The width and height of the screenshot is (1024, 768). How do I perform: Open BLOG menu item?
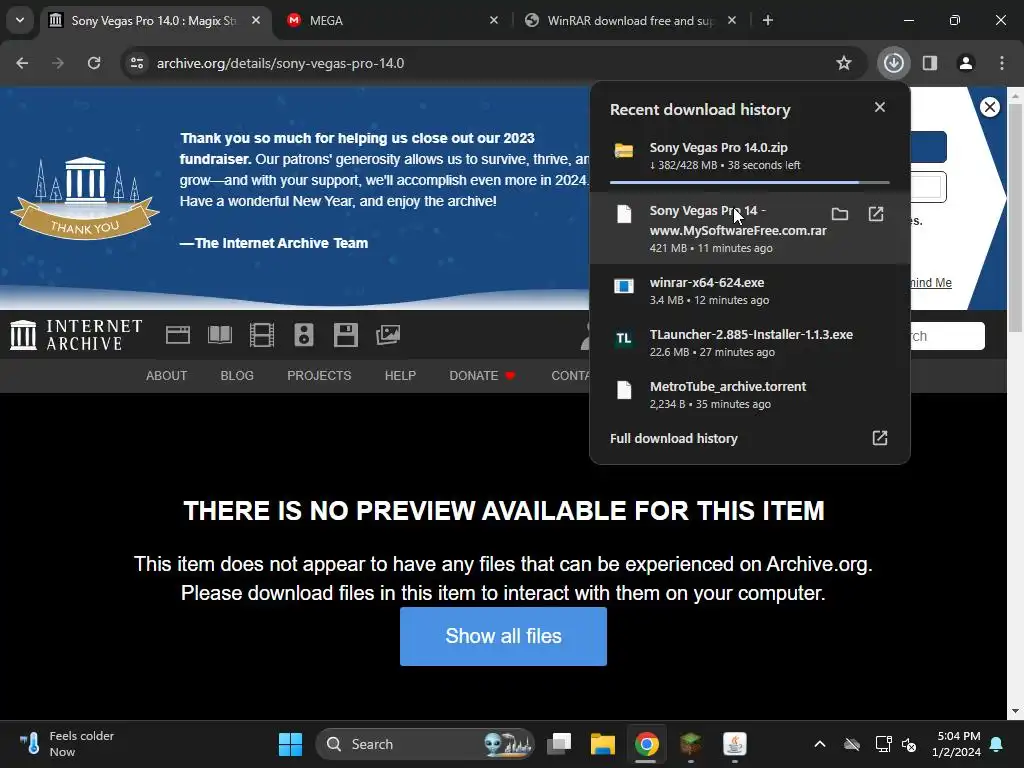coord(237,376)
